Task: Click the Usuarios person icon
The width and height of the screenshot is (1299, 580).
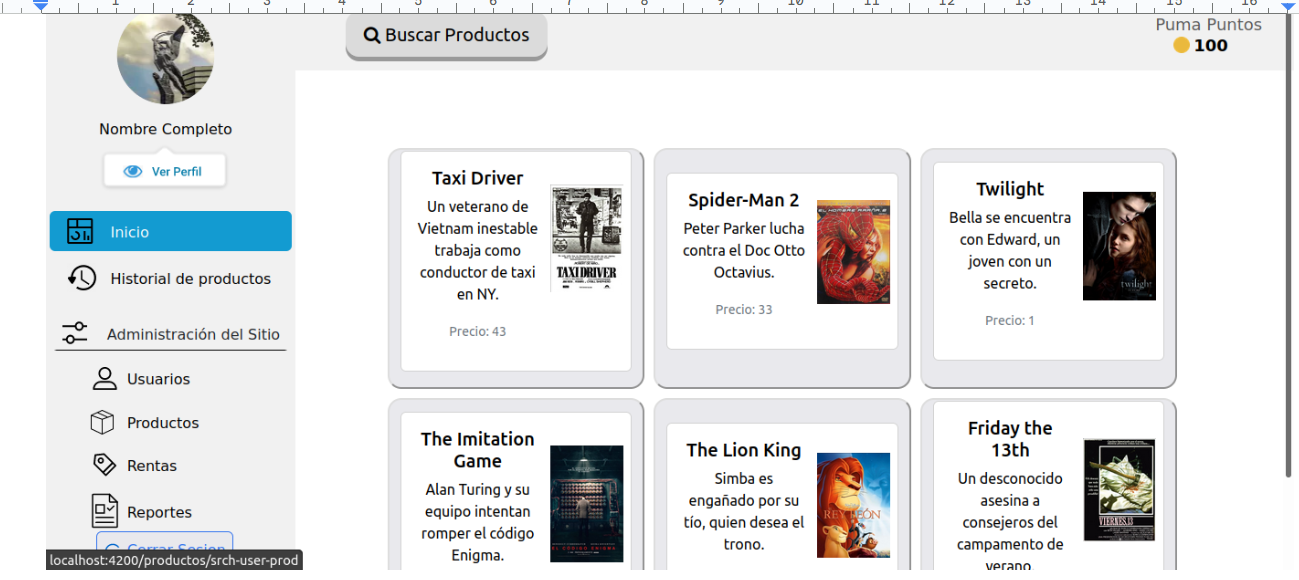Action: 104,378
